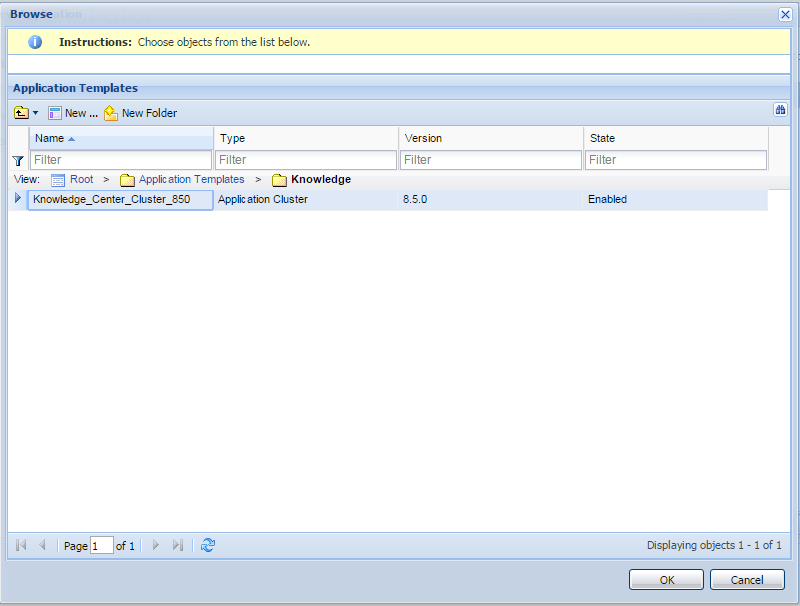Image resolution: width=800 pixels, height=606 pixels.
Task: Click the up-folder navigation icon
Action: click(x=21, y=113)
